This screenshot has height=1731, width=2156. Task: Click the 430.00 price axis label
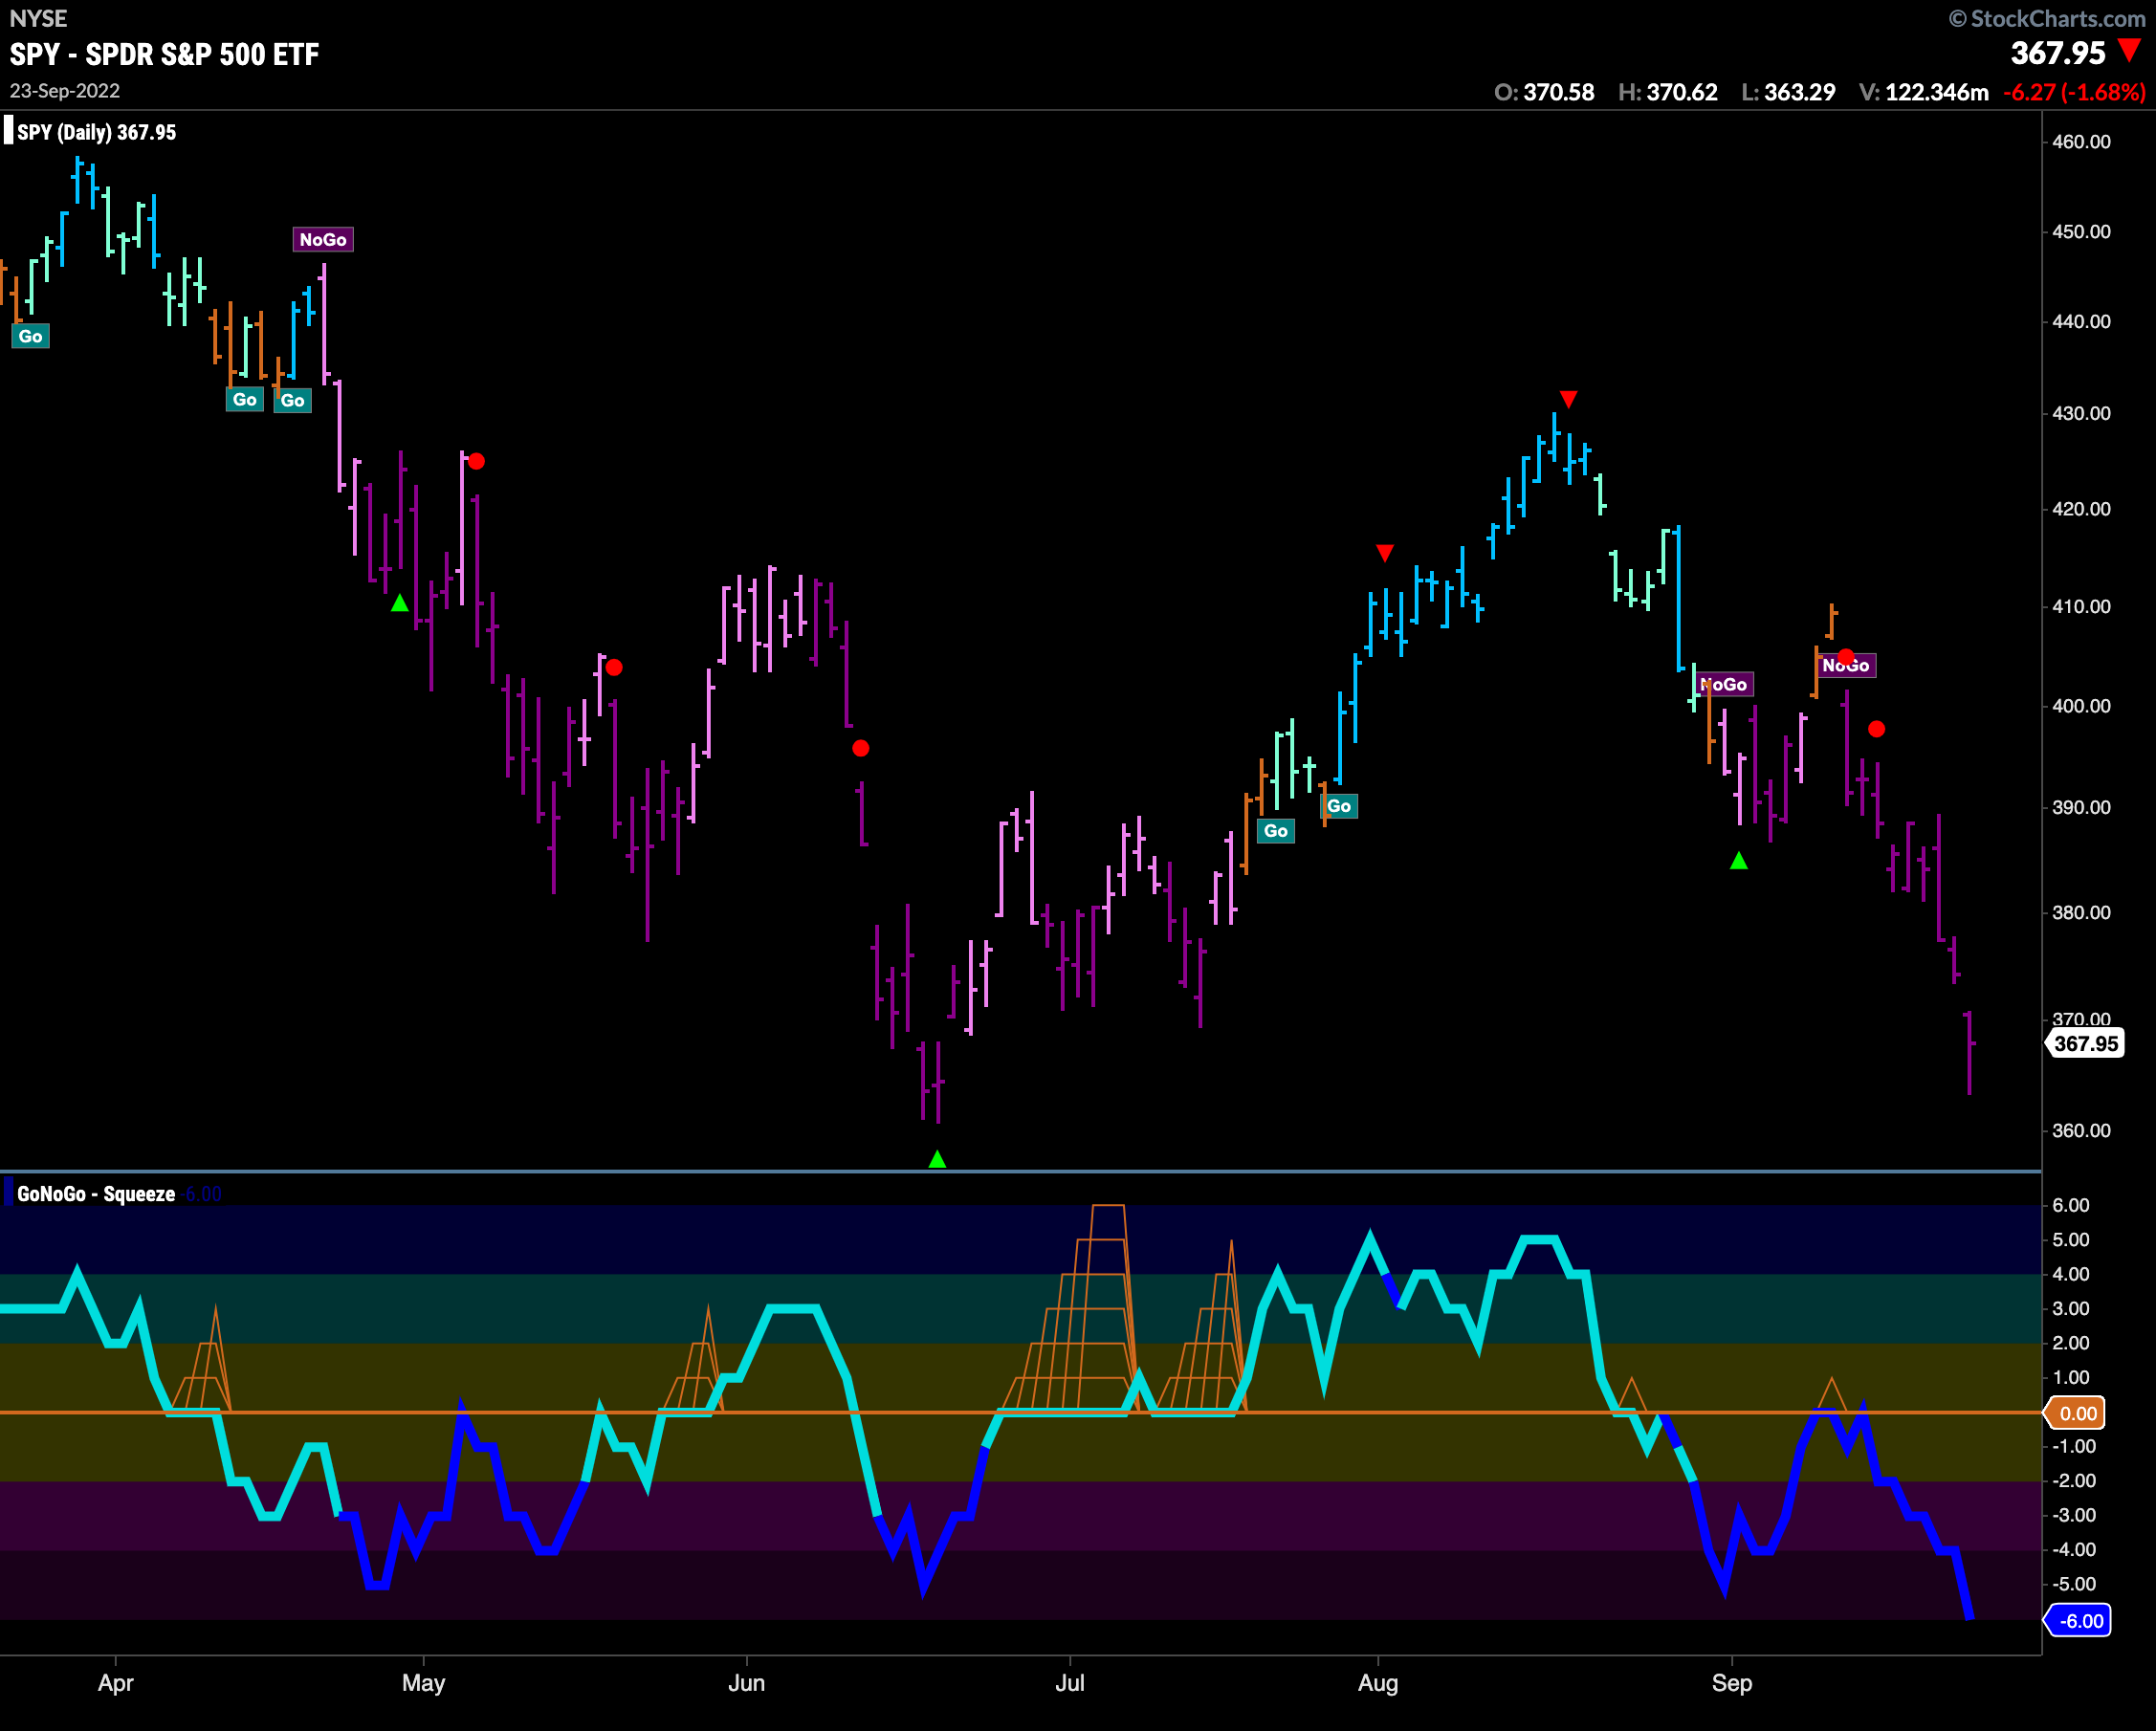click(2082, 413)
